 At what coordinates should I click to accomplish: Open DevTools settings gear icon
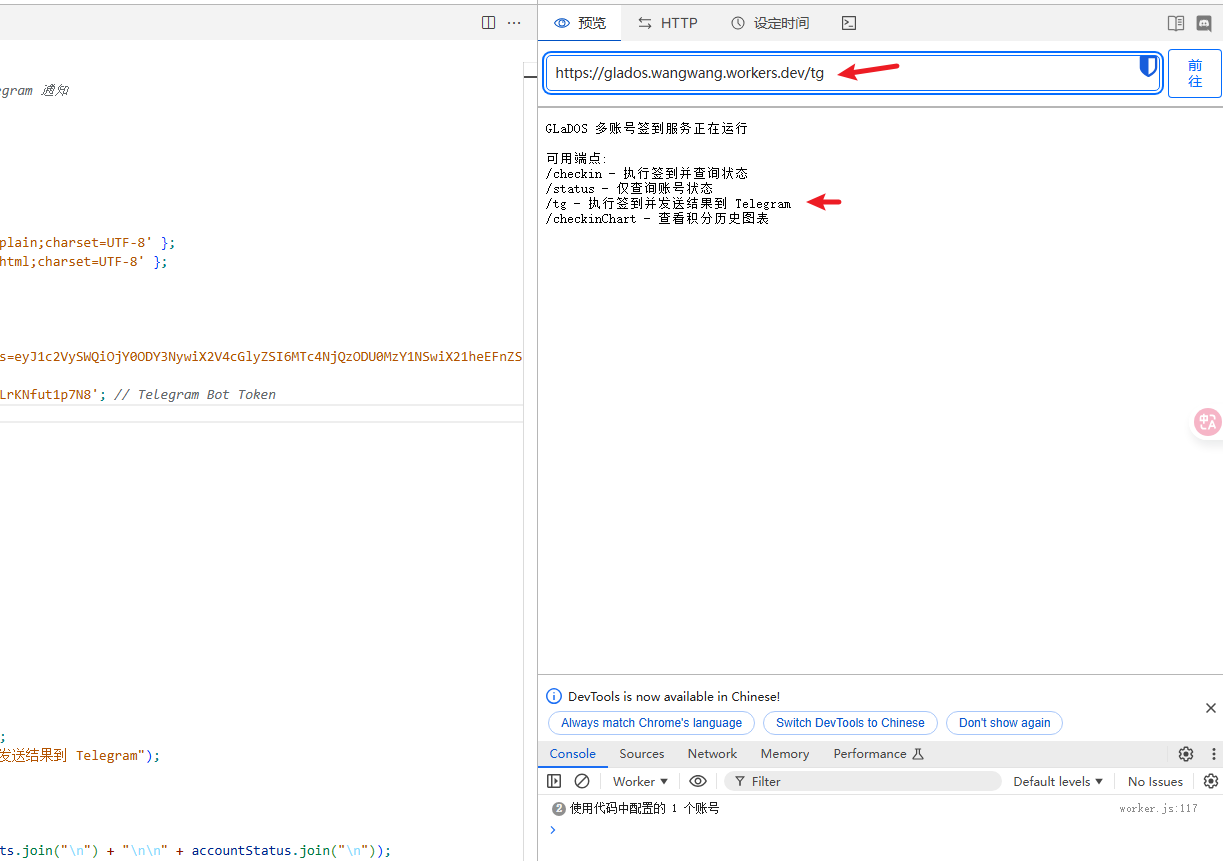[x=1186, y=754]
